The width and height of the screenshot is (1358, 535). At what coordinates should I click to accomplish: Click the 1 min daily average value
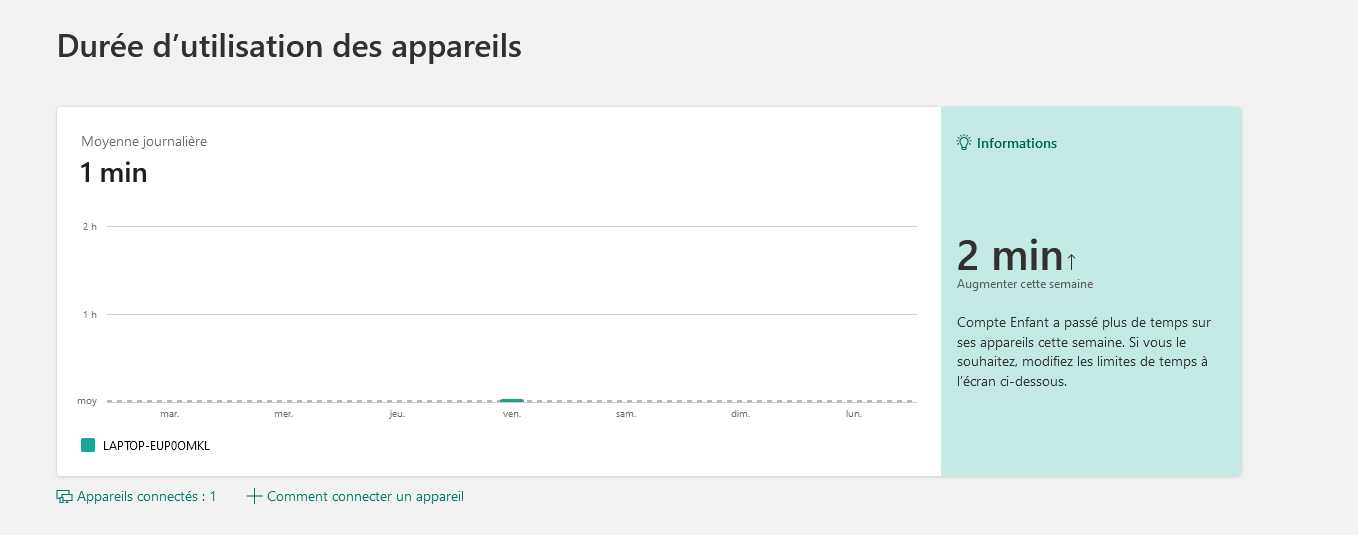(x=114, y=173)
